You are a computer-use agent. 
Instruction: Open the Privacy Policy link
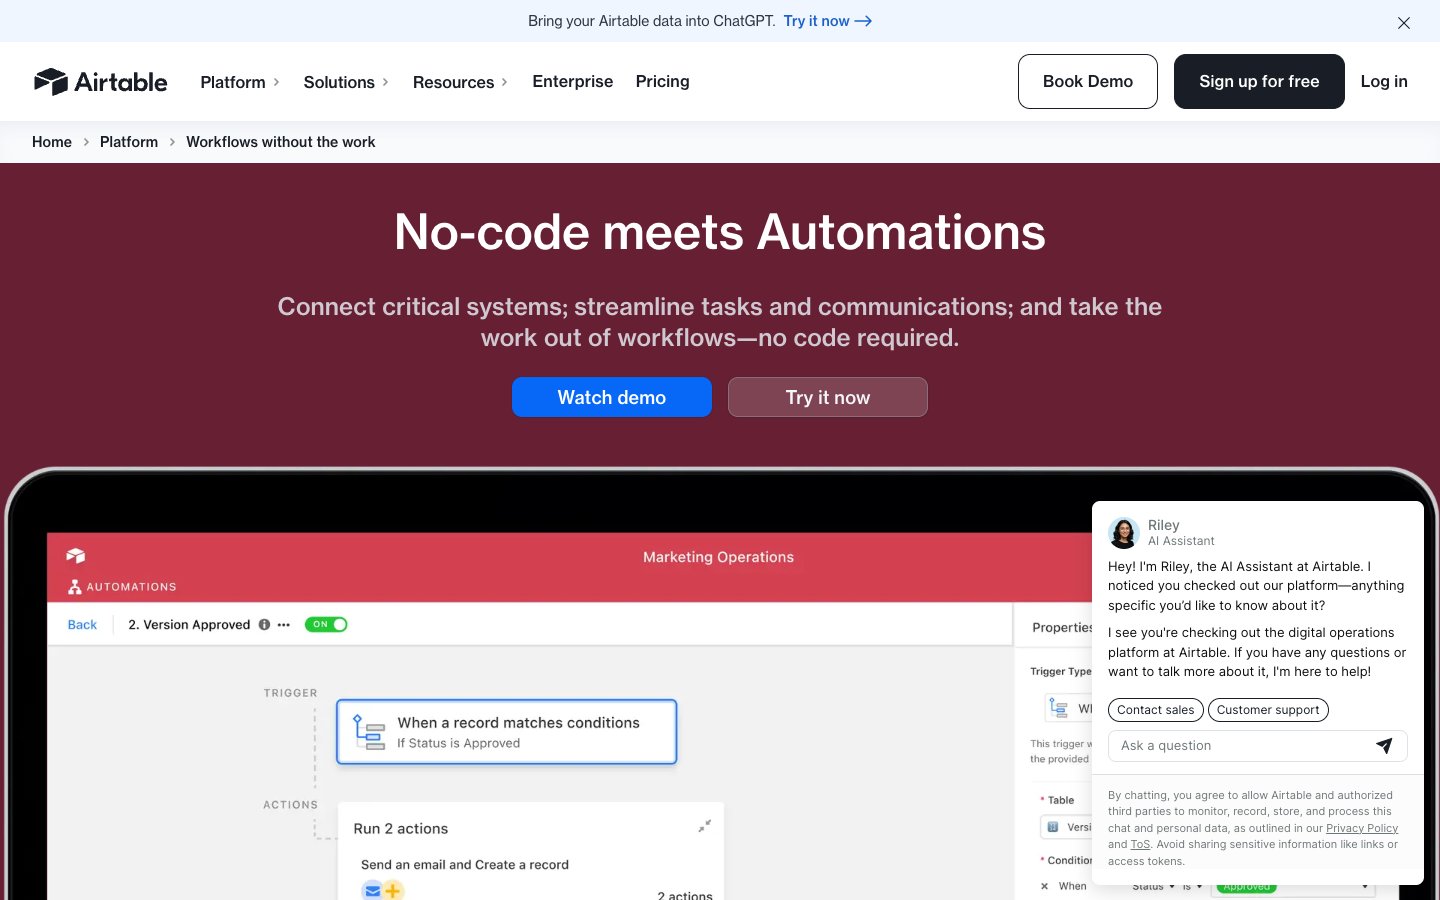pos(1361,828)
